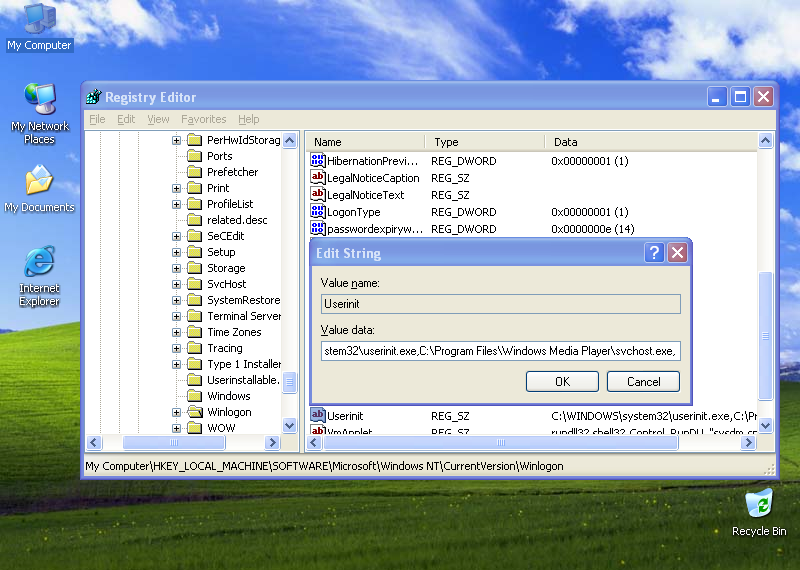Expand the SeCEdit tree node
This screenshot has height=570, width=800.
coord(176,236)
